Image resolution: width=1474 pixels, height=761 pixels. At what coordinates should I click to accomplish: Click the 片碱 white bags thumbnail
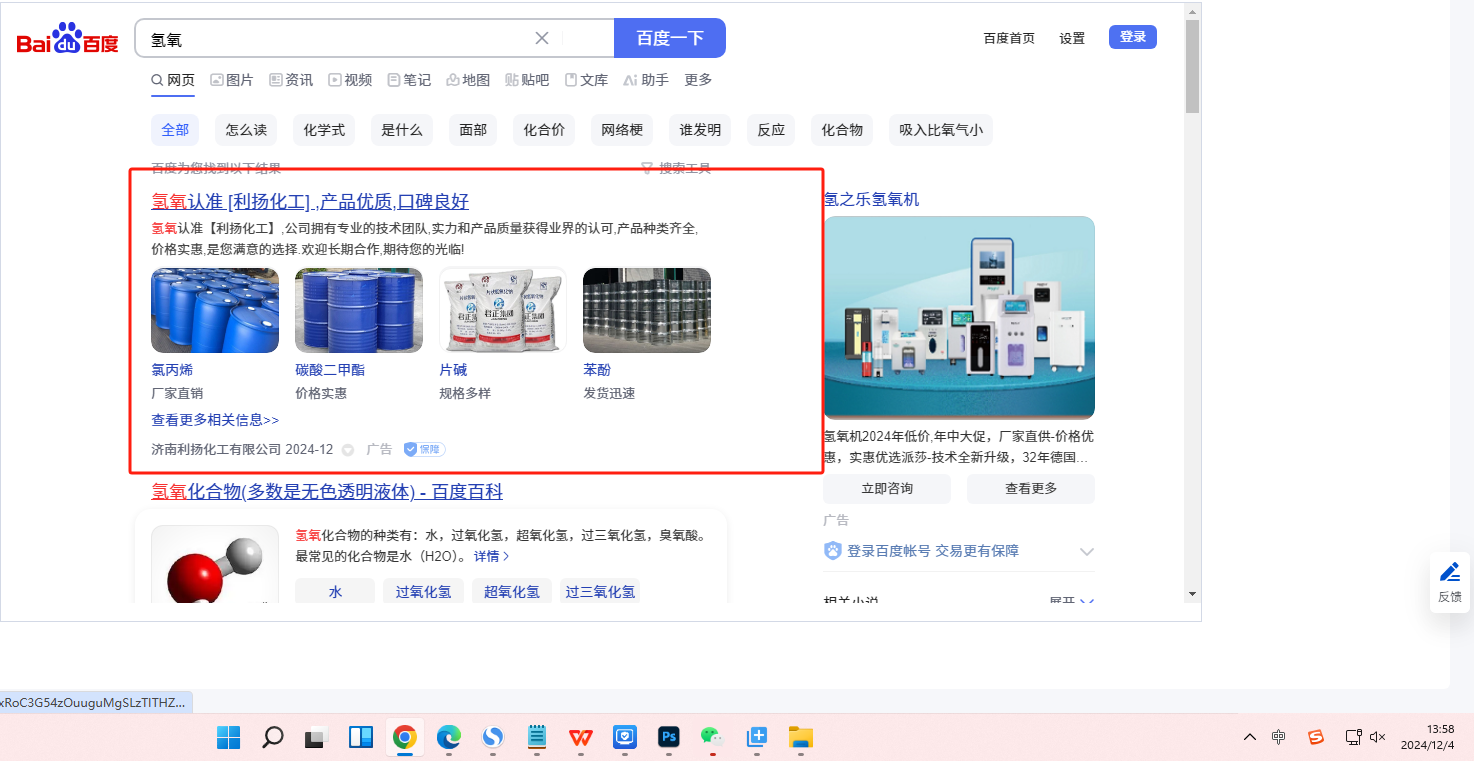(503, 310)
